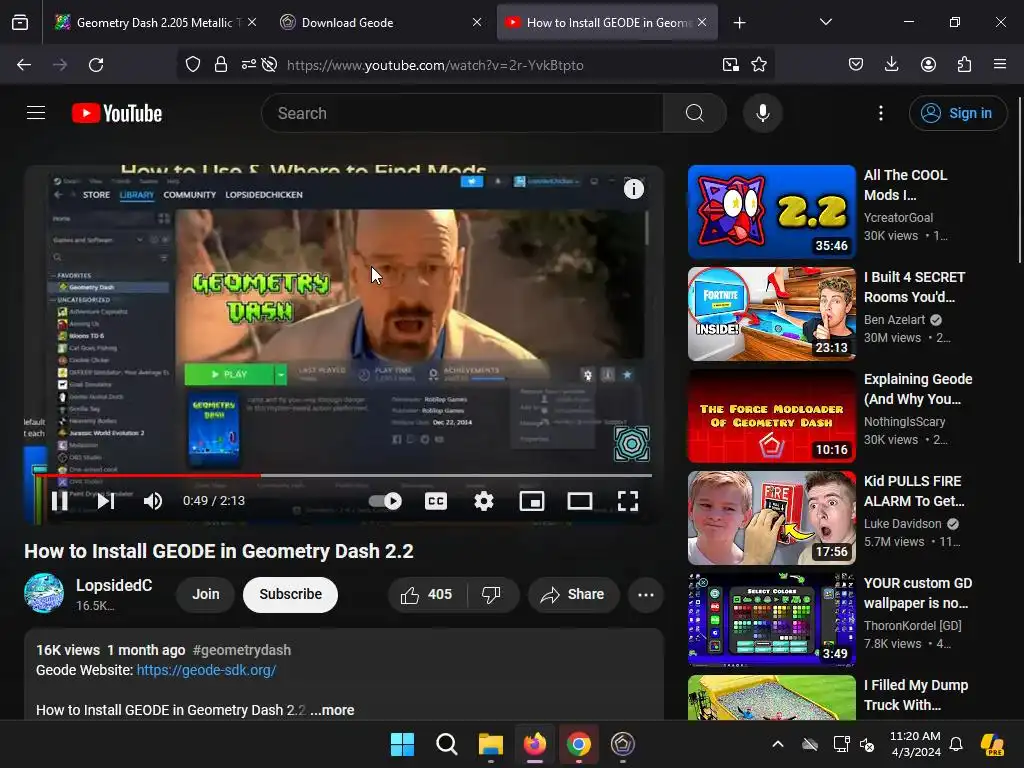List all tabs dropdown arrow

pyautogui.click(x=825, y=22)
